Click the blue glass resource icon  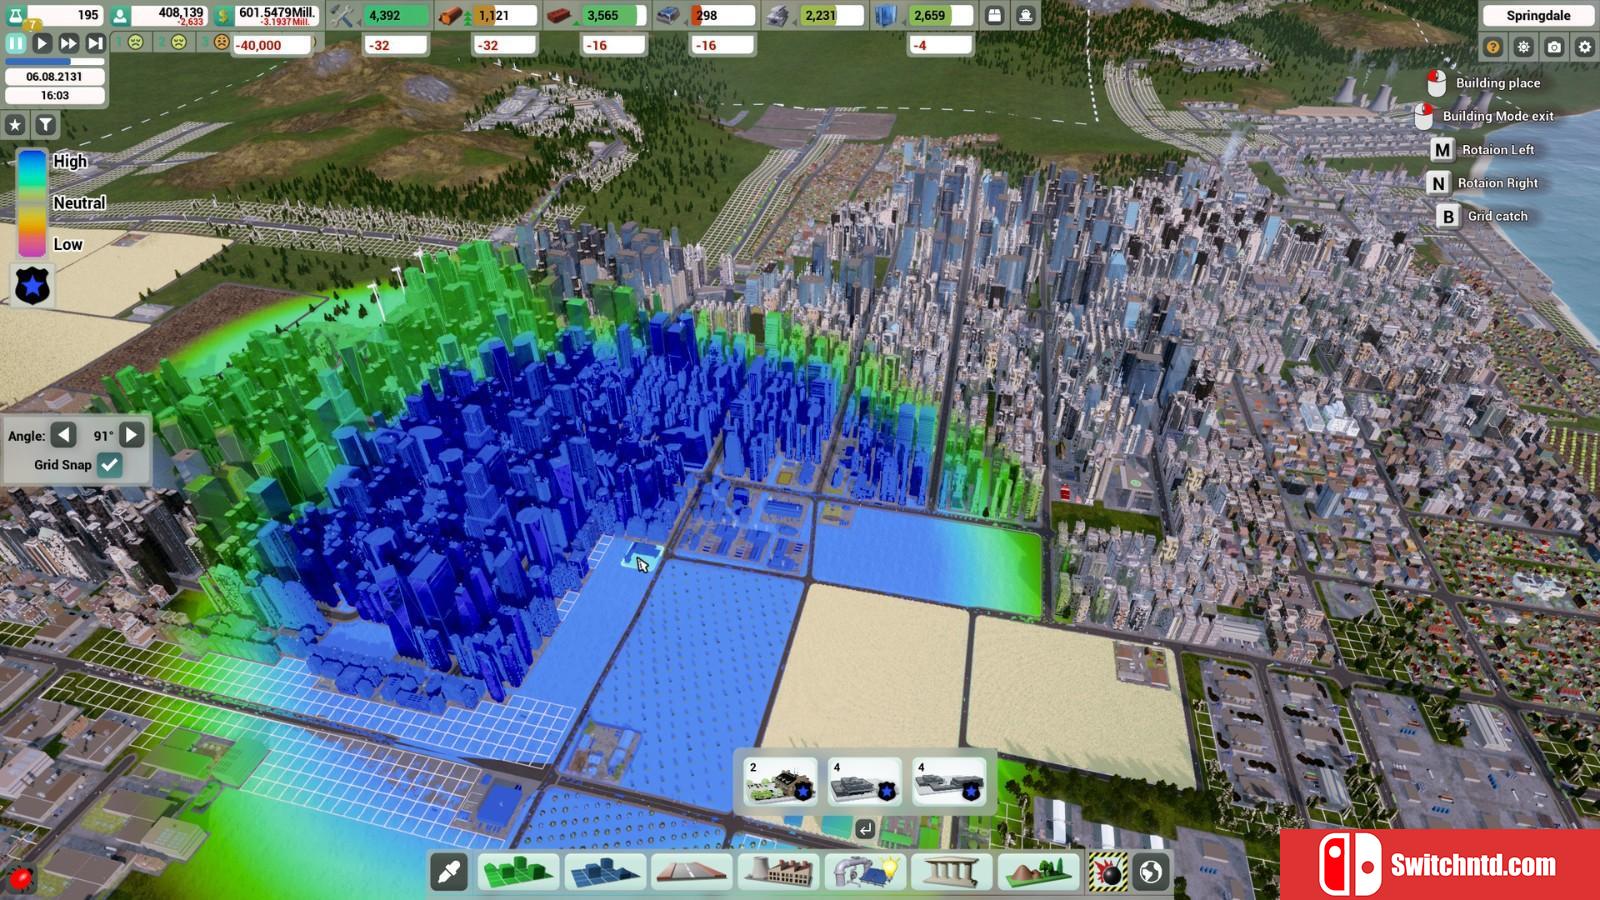pos(887,16)
